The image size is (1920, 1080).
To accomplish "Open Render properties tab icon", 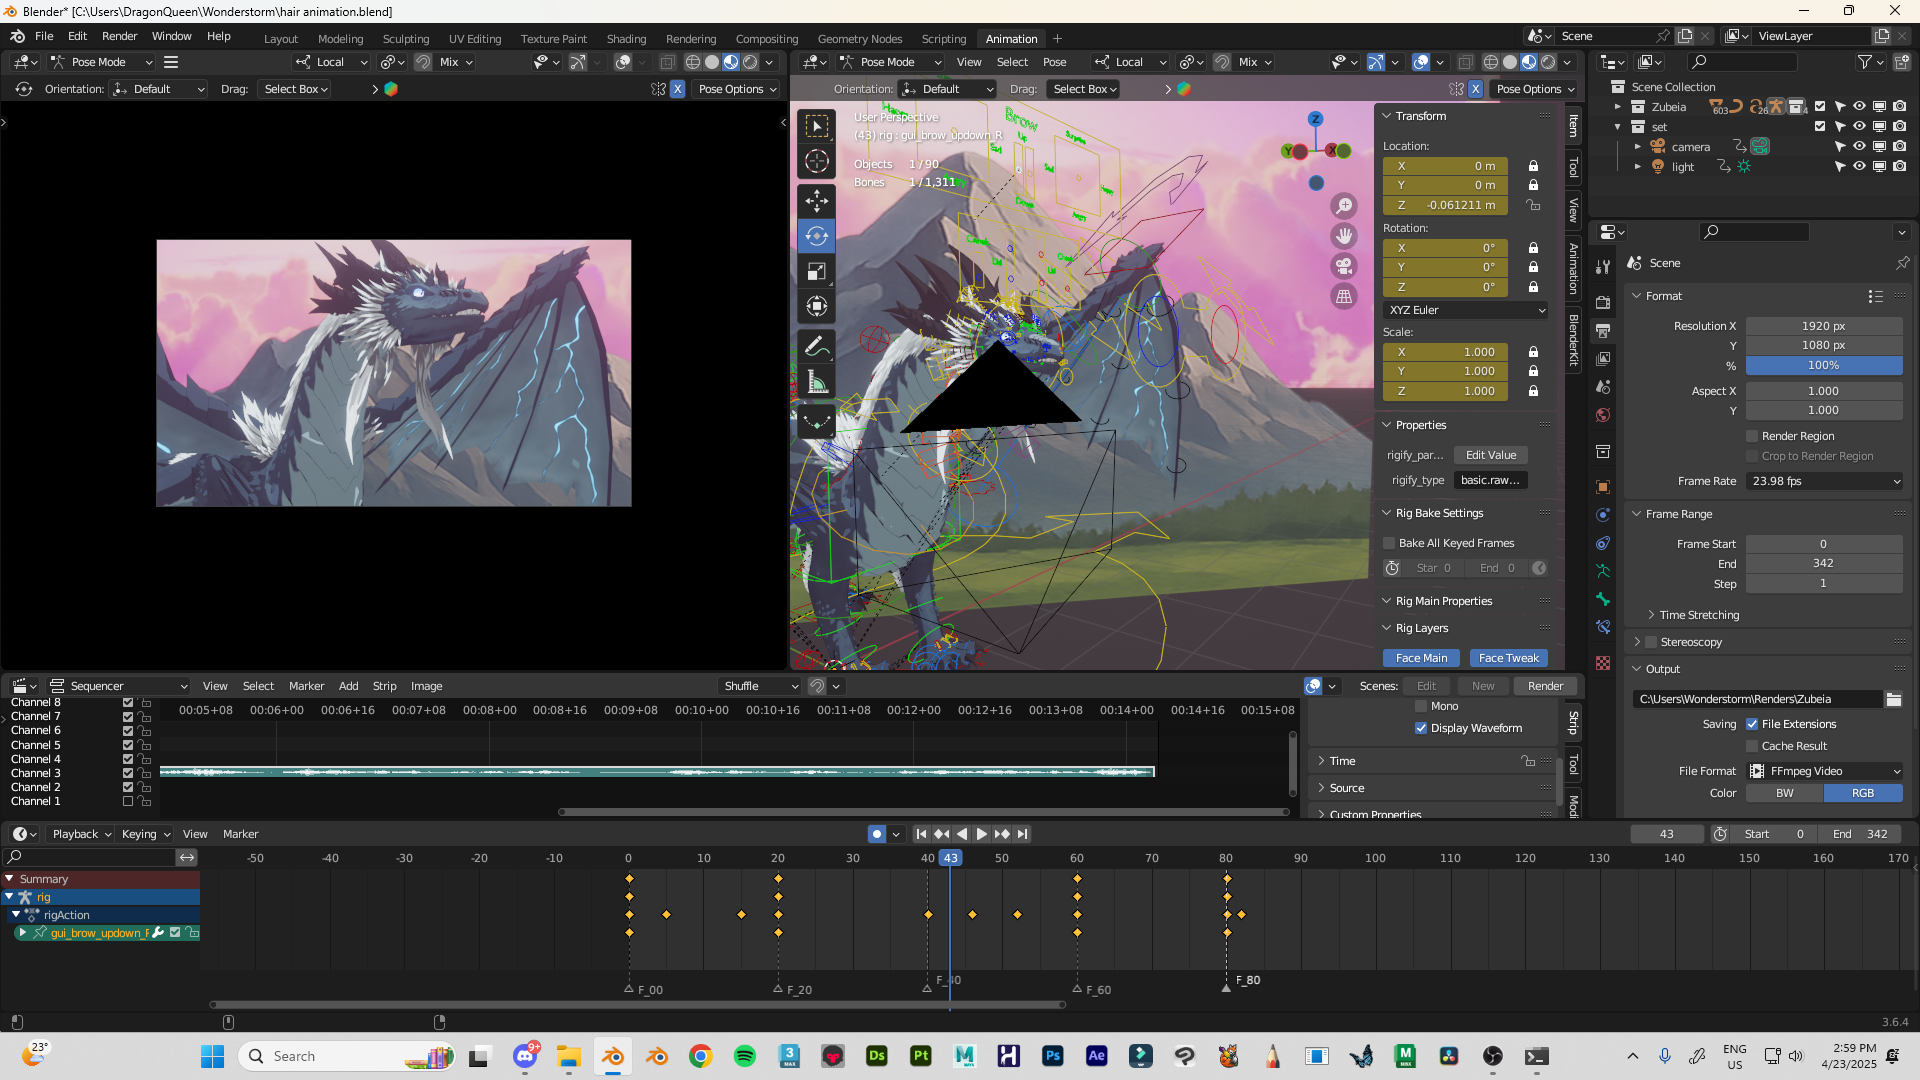I will [x=1603, y=302].
